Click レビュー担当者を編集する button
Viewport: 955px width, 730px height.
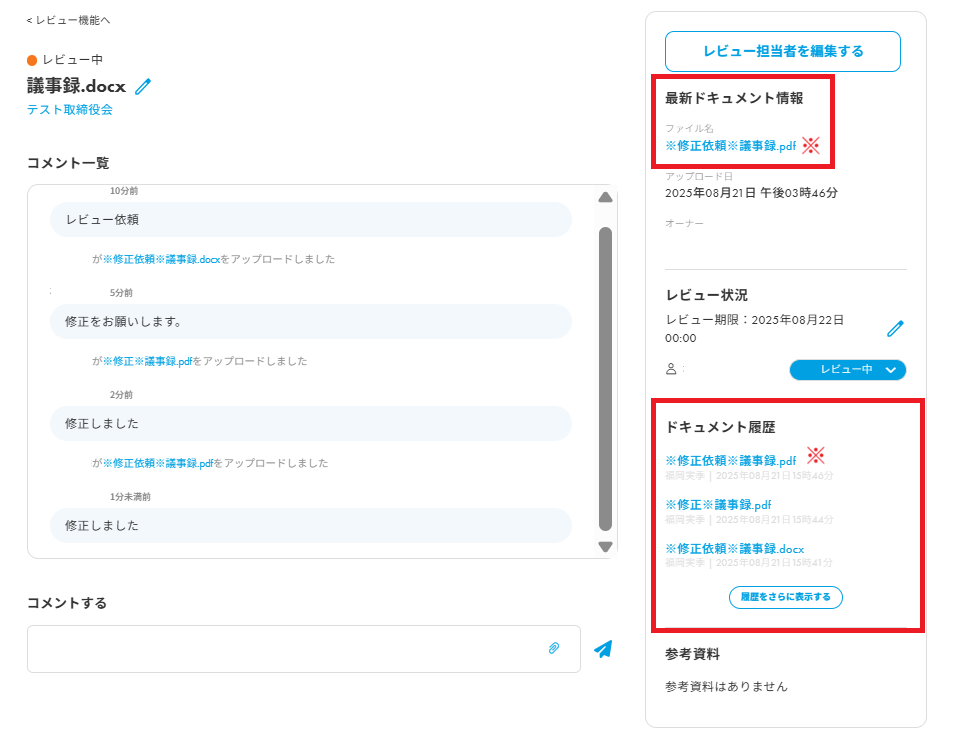[782, 51]
